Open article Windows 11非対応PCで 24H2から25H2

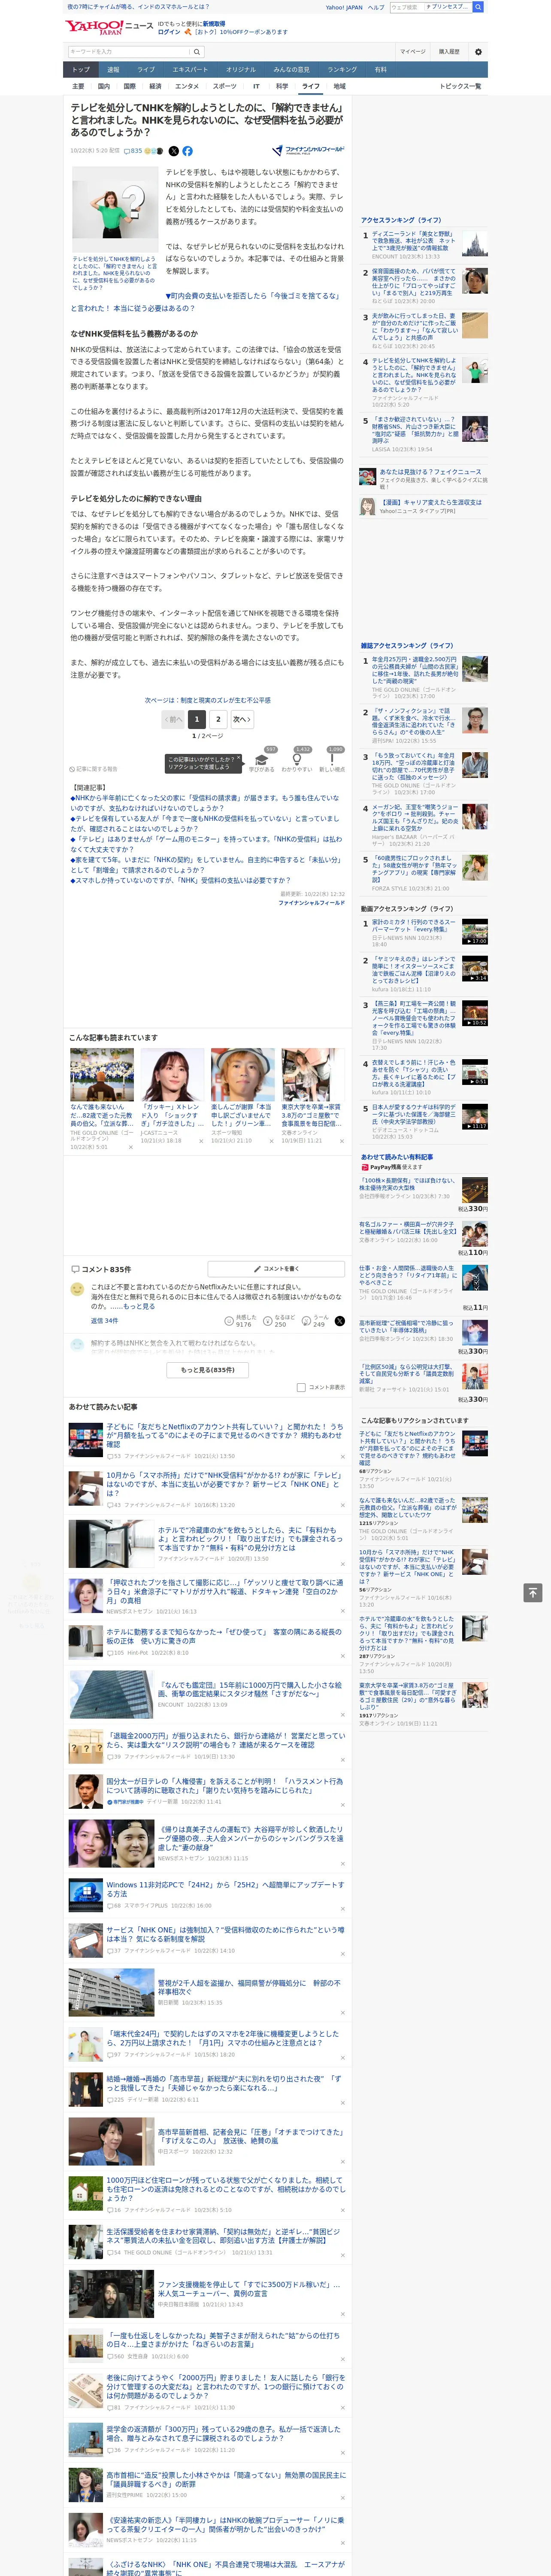pos(224,1889)
